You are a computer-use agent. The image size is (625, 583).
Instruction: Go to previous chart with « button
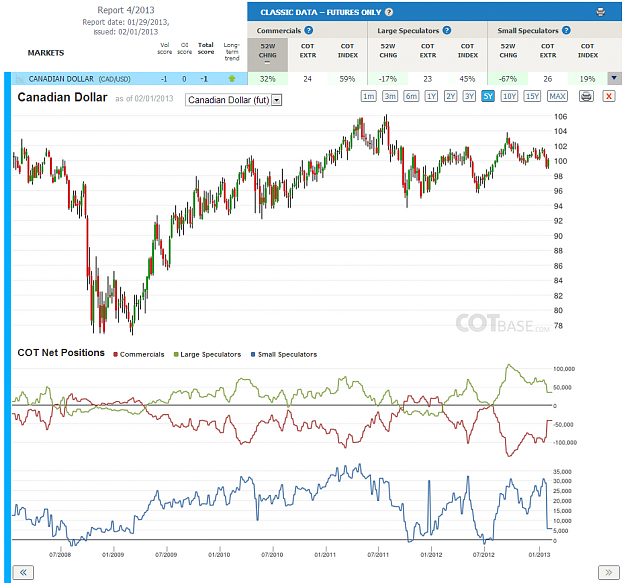[x=23, y=572]
